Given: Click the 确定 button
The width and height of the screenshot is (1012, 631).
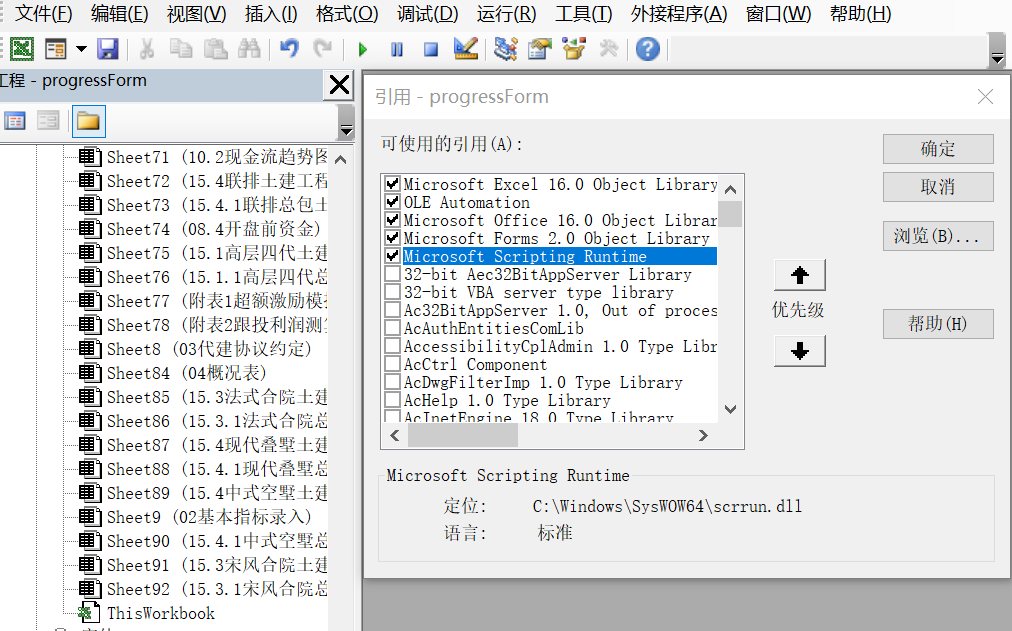Looking at the screenshot, I should point(938,149).
